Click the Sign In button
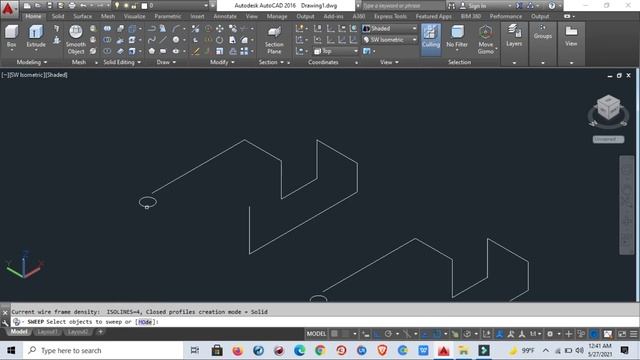640x360 pixels. click(x=473, y=6)
